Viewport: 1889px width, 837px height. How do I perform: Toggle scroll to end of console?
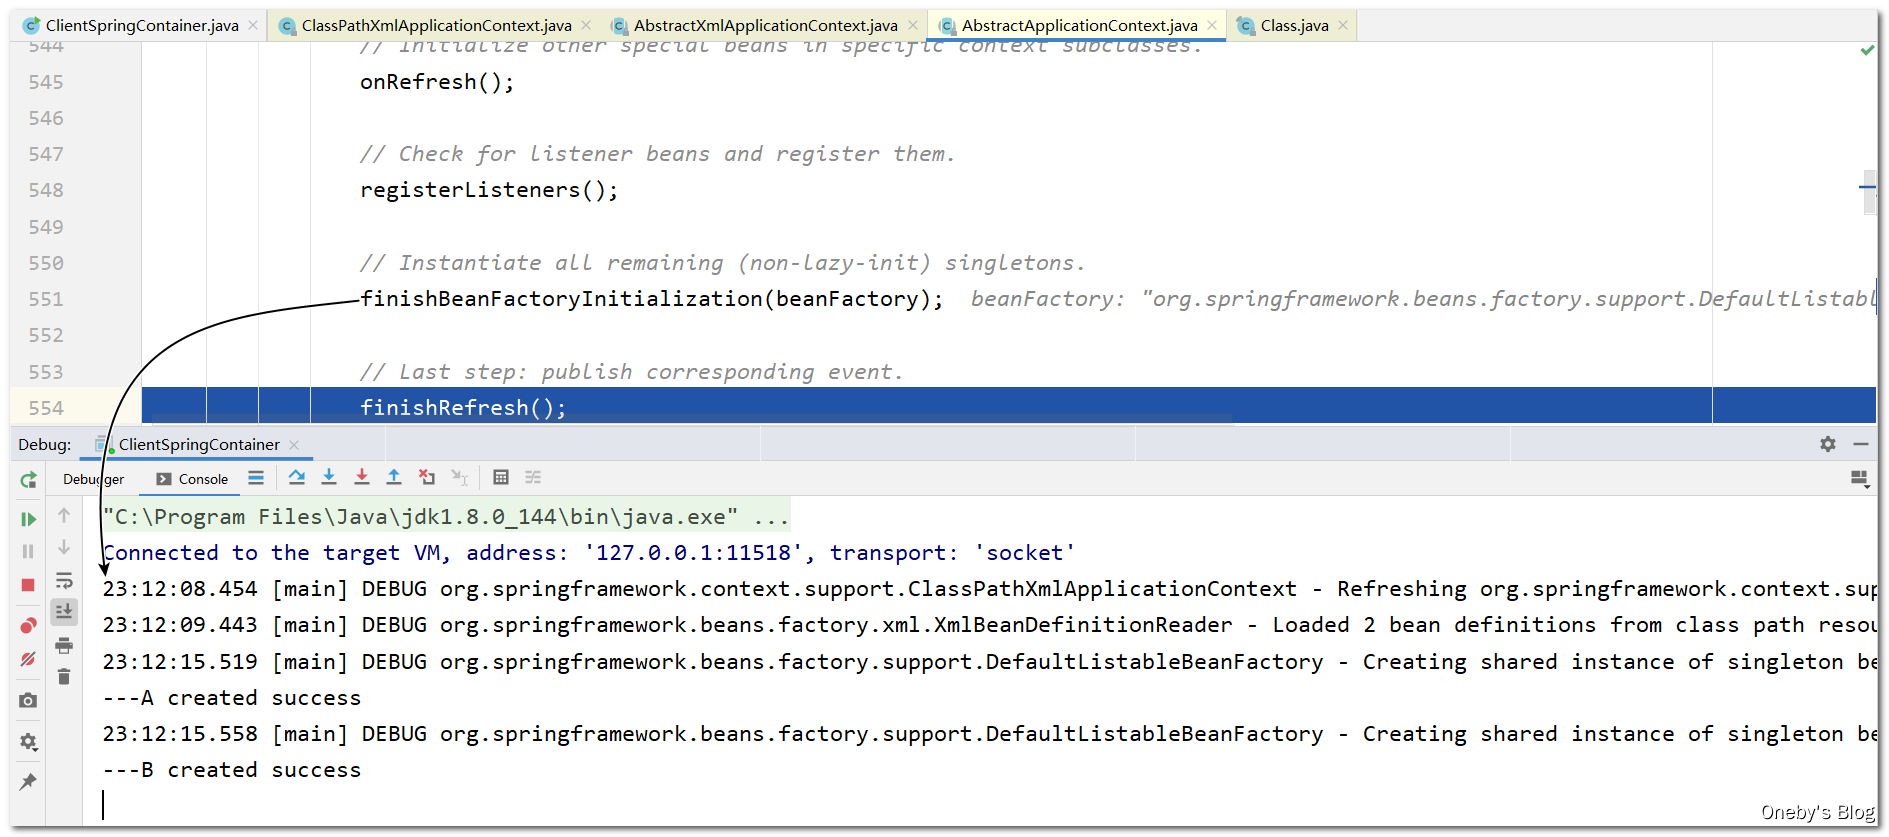coord(64,611)
